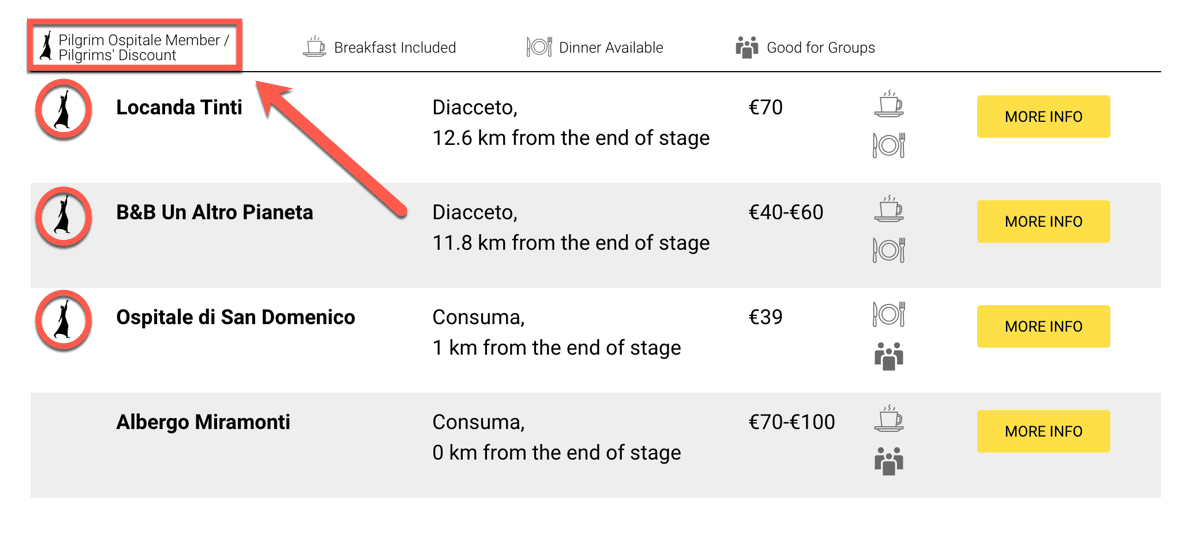Click the groups icon for Ospitale di San Domenico
Screen dimensions: 1200x533
click(x=889, y=356)
